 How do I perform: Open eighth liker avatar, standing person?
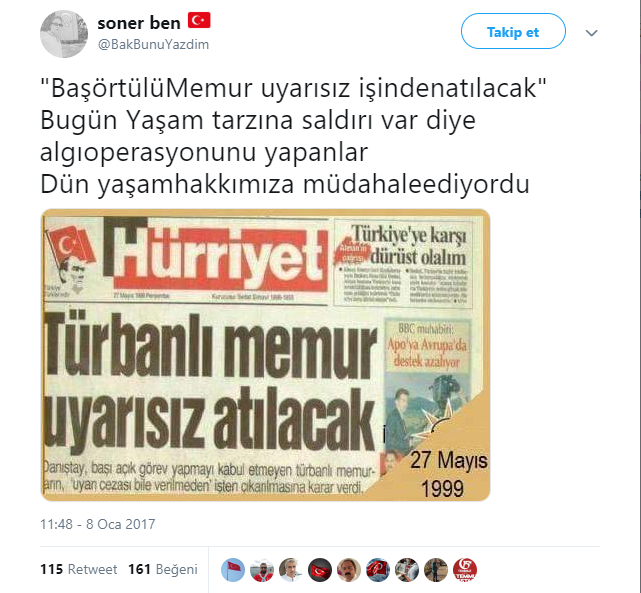[x=436, y=570]
